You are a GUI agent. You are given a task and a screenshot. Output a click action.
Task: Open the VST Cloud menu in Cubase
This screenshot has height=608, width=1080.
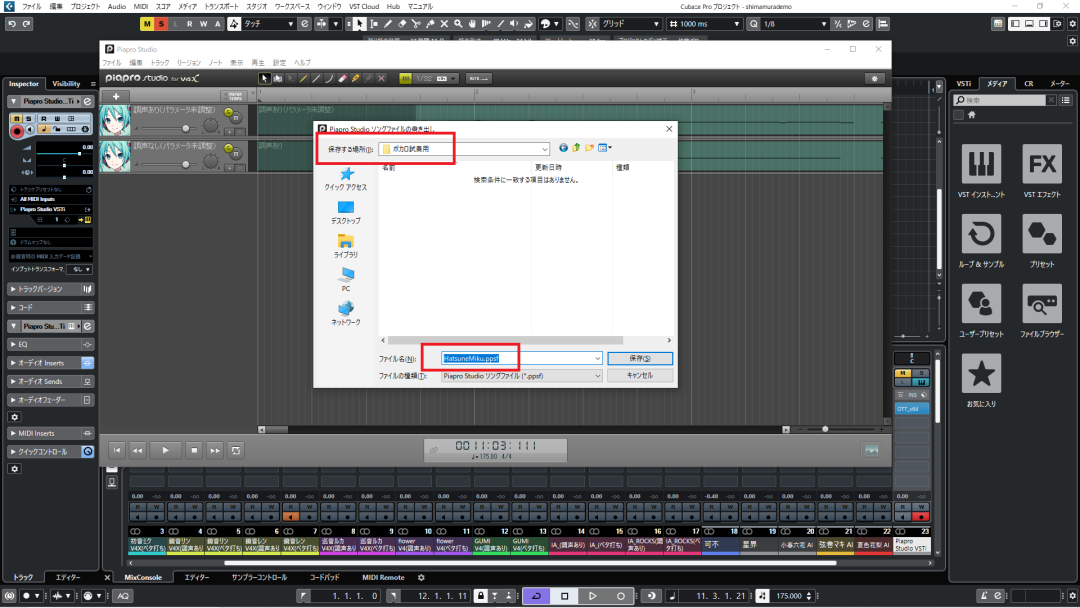(364, 6)
